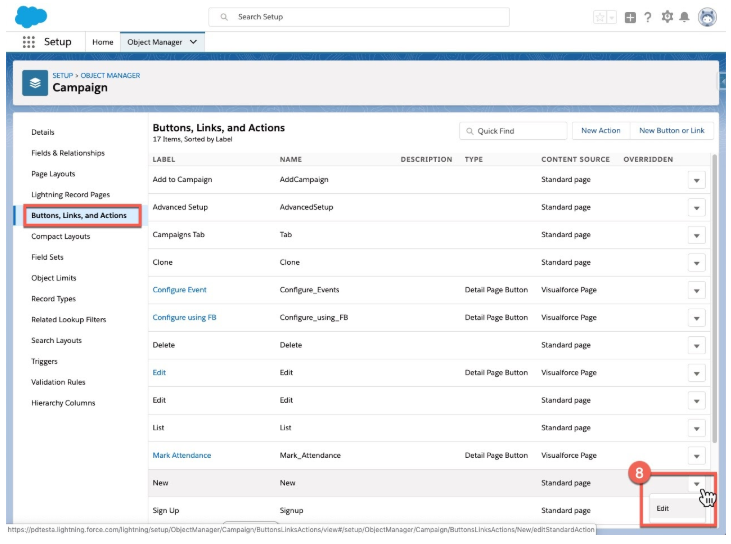The height and width of the screenshot is (544, 731).
Task: View notifications bell icon
Action: 684,17
